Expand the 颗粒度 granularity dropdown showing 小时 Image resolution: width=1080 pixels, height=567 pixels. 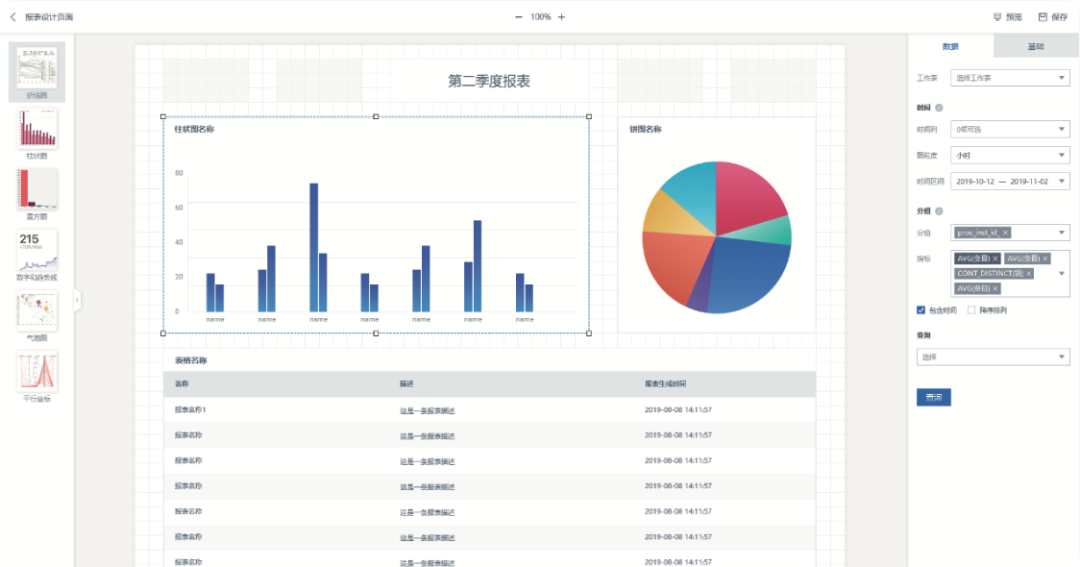(1010, 155)
